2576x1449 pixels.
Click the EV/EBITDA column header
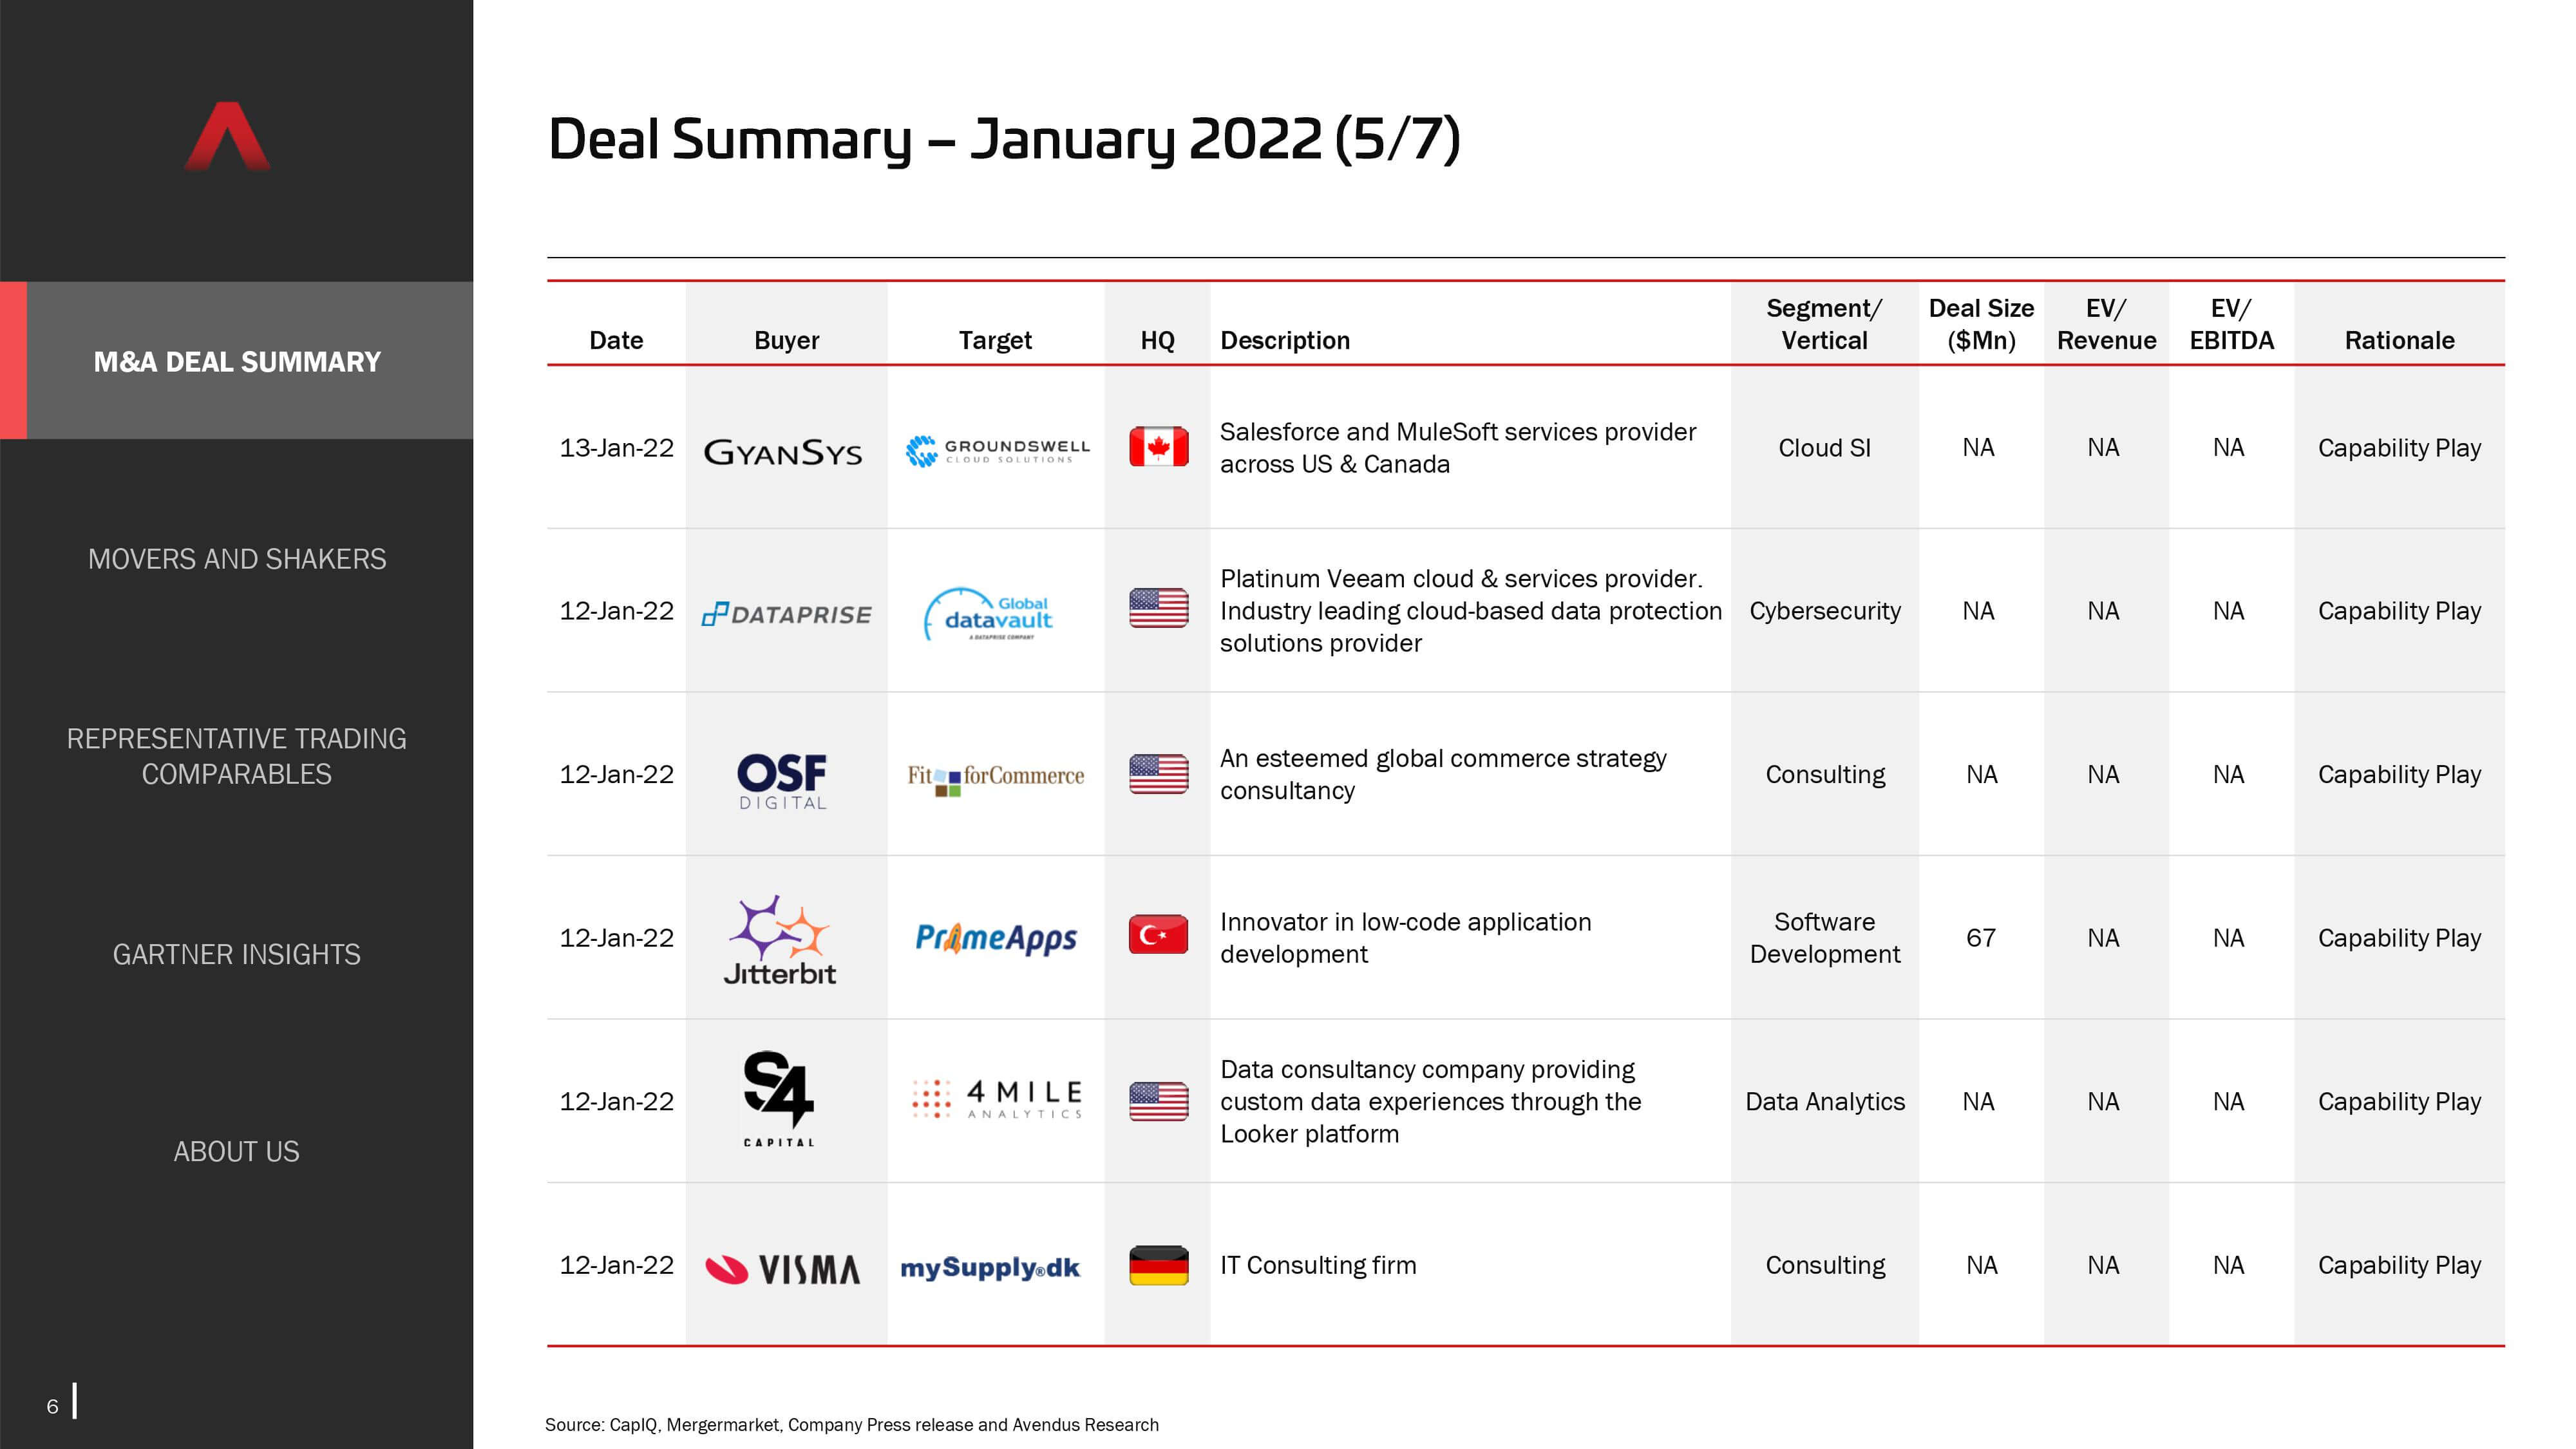click(2231, 324)
